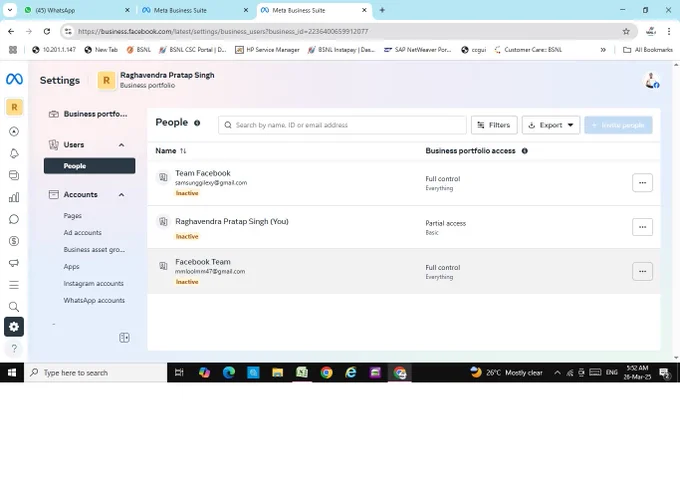
Task: Click the search by name or email field
Action: point(342,125)
